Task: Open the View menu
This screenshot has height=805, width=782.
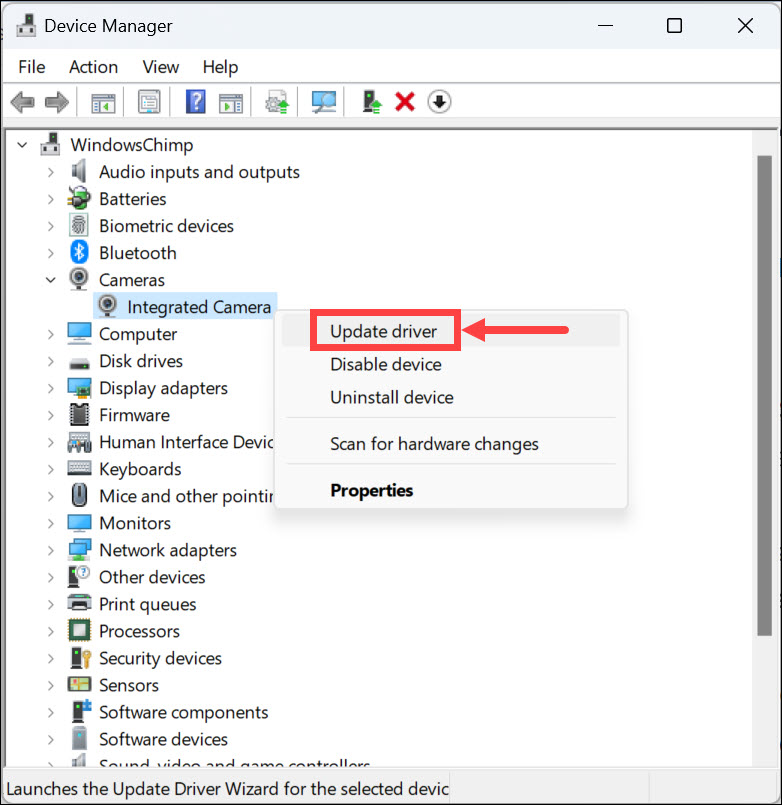Action: 160,67
